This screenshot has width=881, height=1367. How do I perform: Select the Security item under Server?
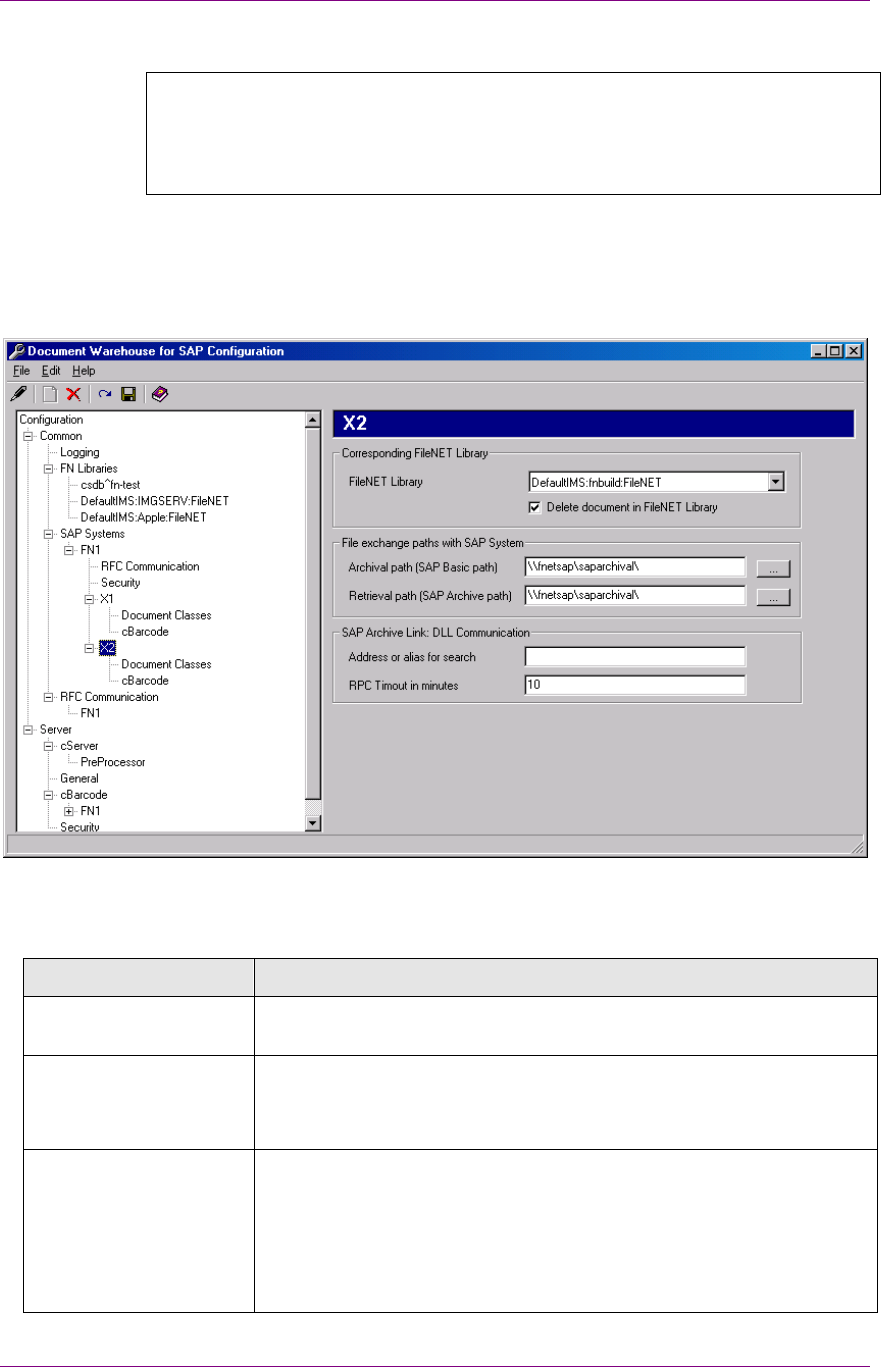(x=79, y=827)
